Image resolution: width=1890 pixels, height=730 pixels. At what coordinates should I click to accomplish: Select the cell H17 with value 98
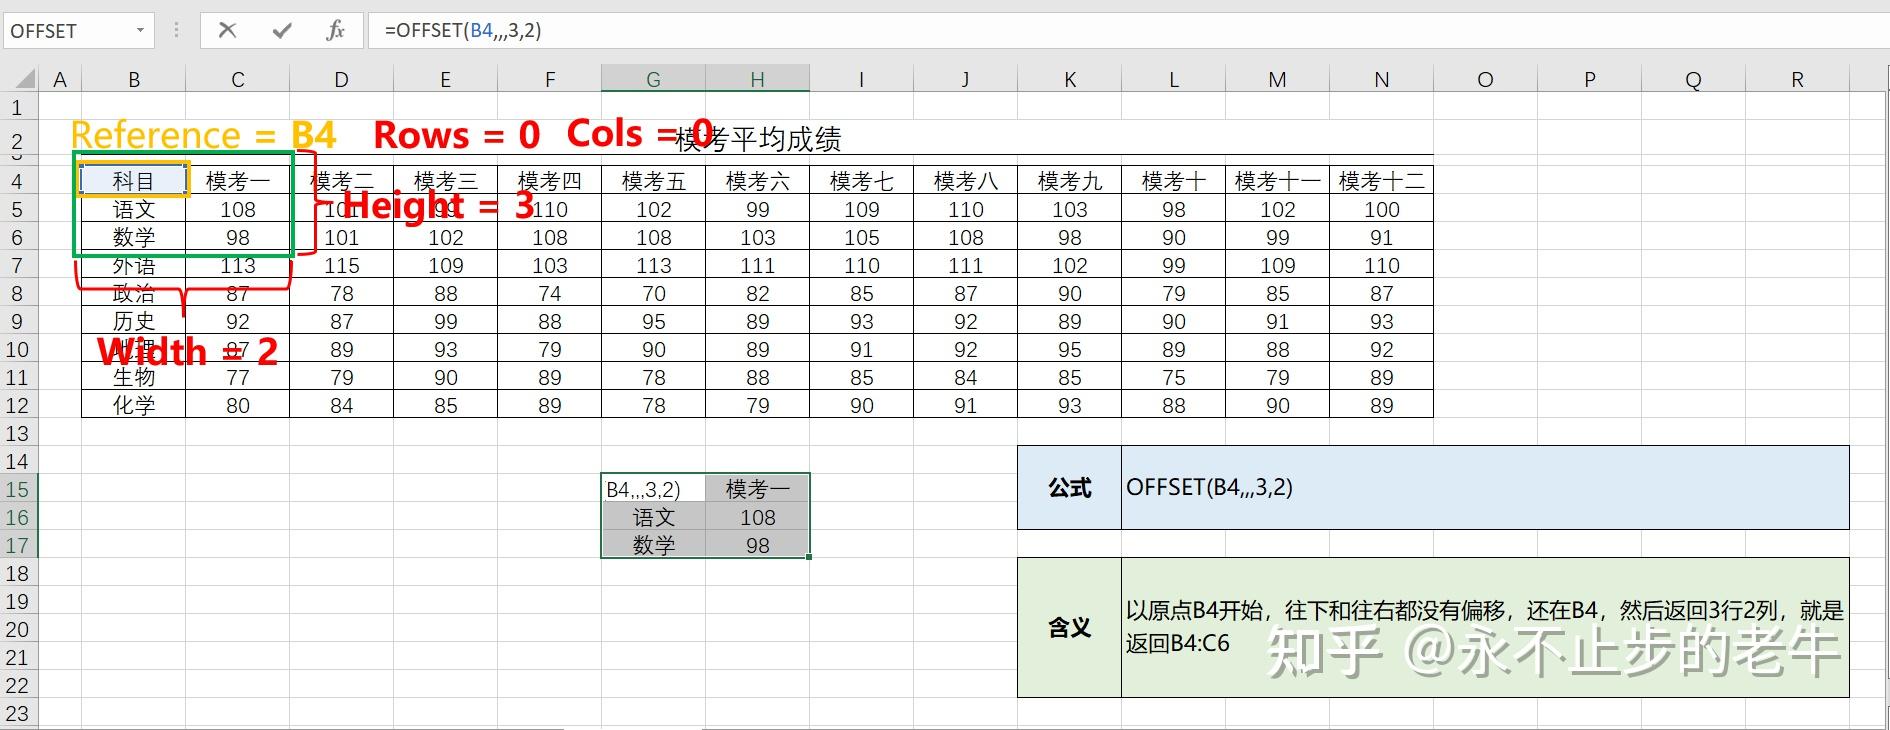[x=757, y=545]
